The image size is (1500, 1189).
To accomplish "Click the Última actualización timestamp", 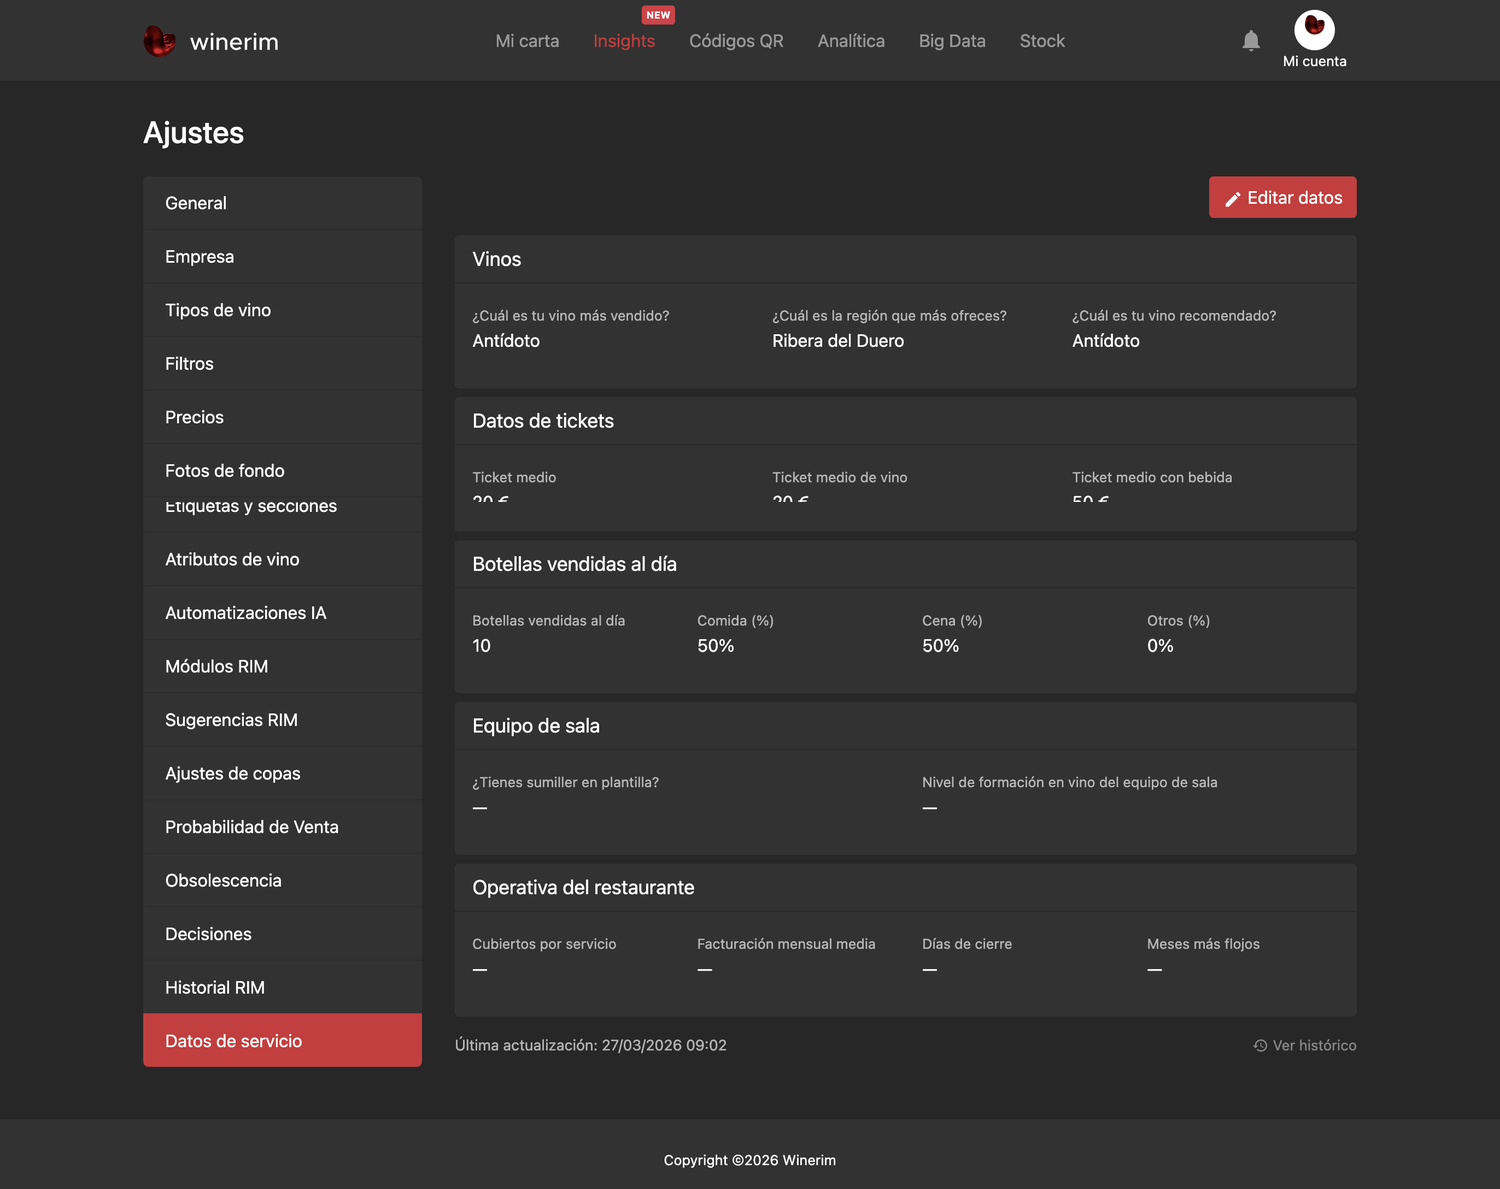I will tap(591, 1045).
